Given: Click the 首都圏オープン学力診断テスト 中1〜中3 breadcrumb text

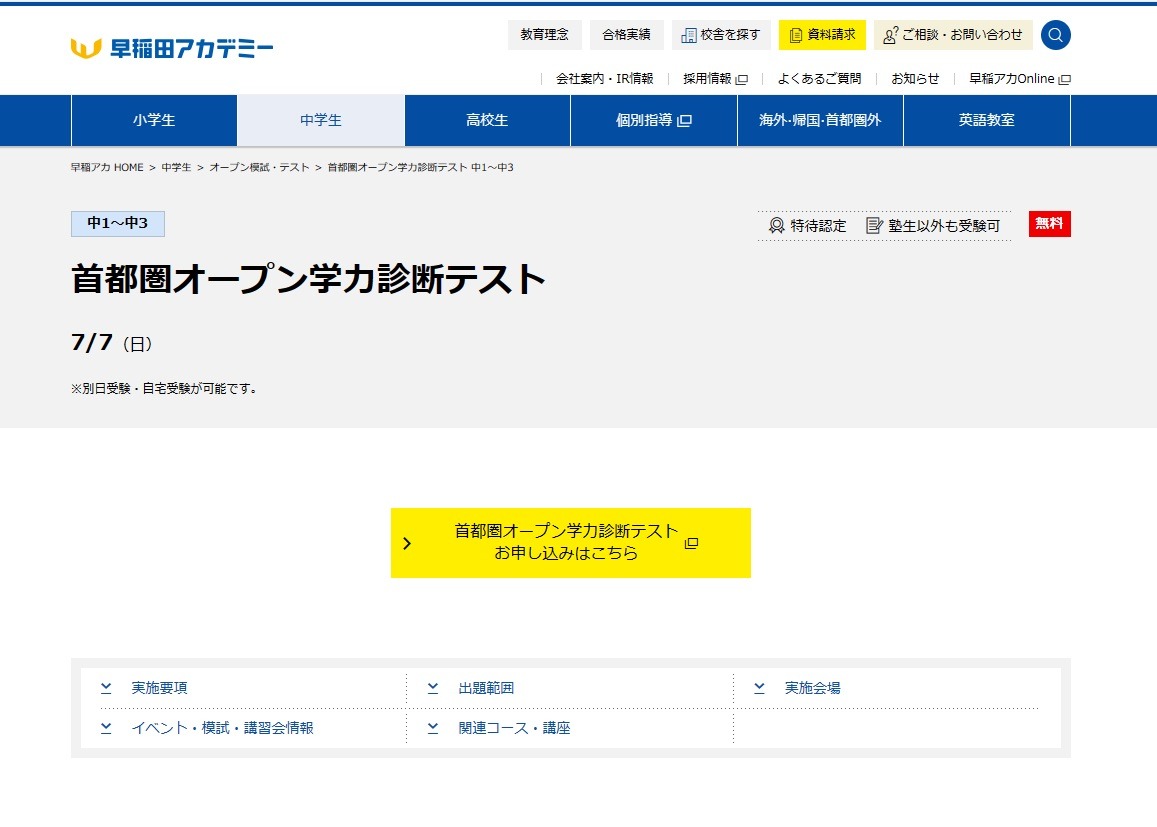Looking at the screenshot, I should [x=421, y=167].
